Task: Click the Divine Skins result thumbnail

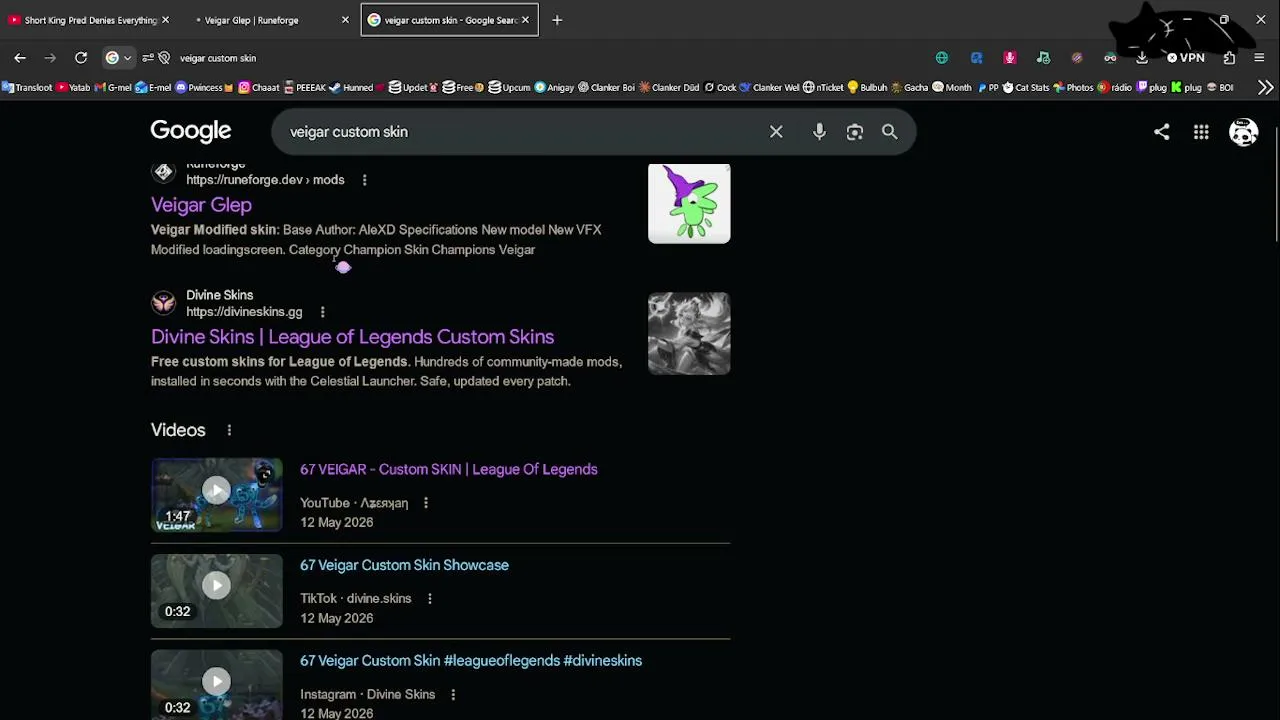Action: coord(689,334)
